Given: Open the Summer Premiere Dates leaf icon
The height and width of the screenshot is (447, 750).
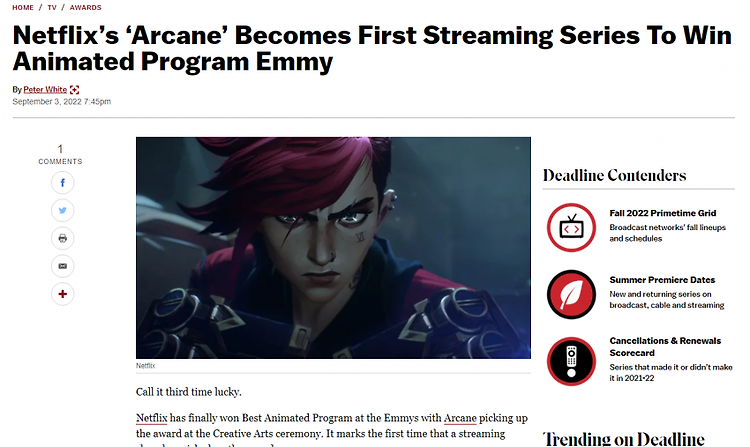Looking at the screenshot, I should pyautogui.click(x=571, y=294).
